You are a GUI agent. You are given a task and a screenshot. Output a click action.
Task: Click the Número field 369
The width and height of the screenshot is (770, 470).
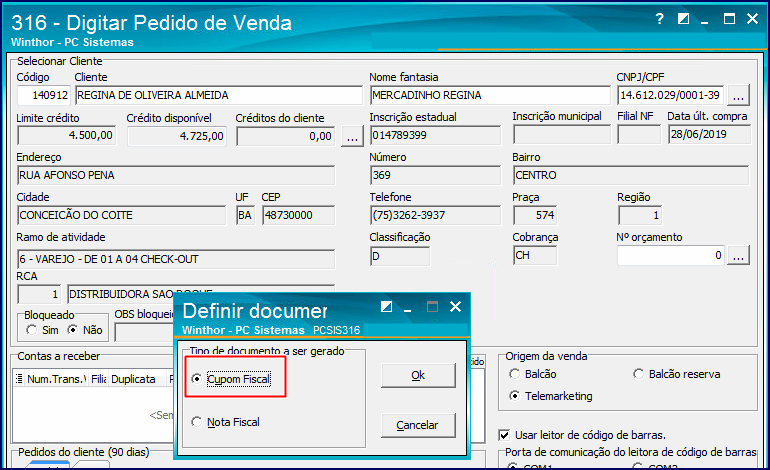(436, 175)
